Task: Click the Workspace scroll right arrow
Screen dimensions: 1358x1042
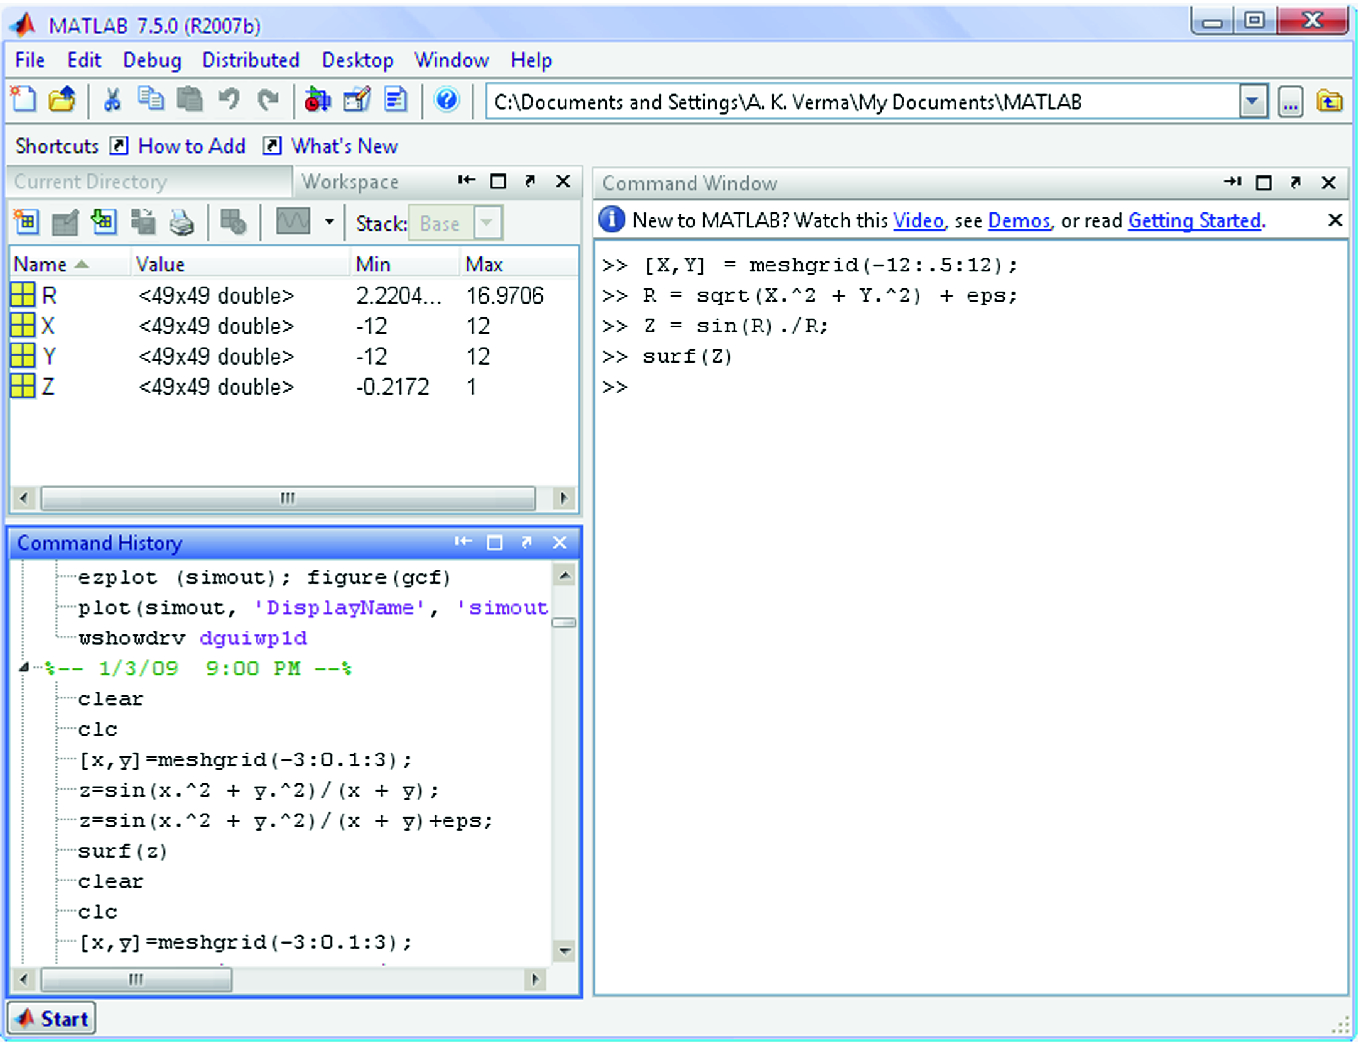Action: point(563,497)
